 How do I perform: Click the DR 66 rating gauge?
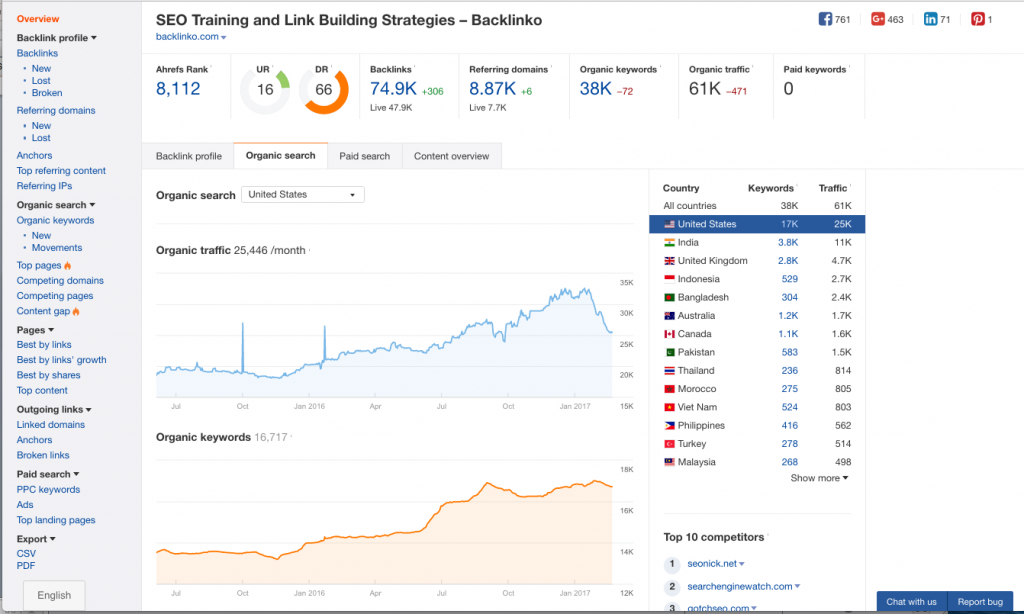coord(324,89)
